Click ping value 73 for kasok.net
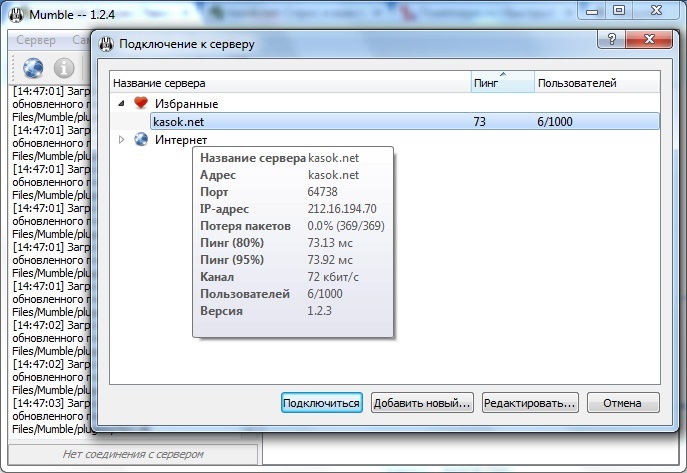Viewport: 687px width, 473px height. click(x=479, y=121)
